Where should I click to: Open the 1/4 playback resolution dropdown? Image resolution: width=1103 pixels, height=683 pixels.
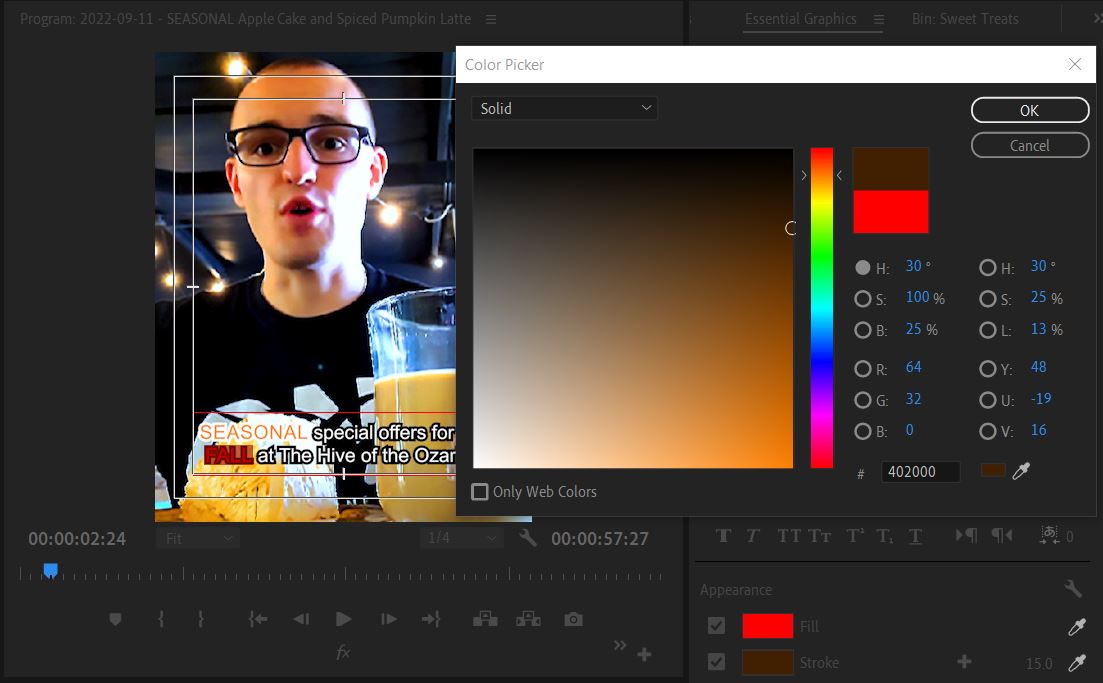point(461,538)
